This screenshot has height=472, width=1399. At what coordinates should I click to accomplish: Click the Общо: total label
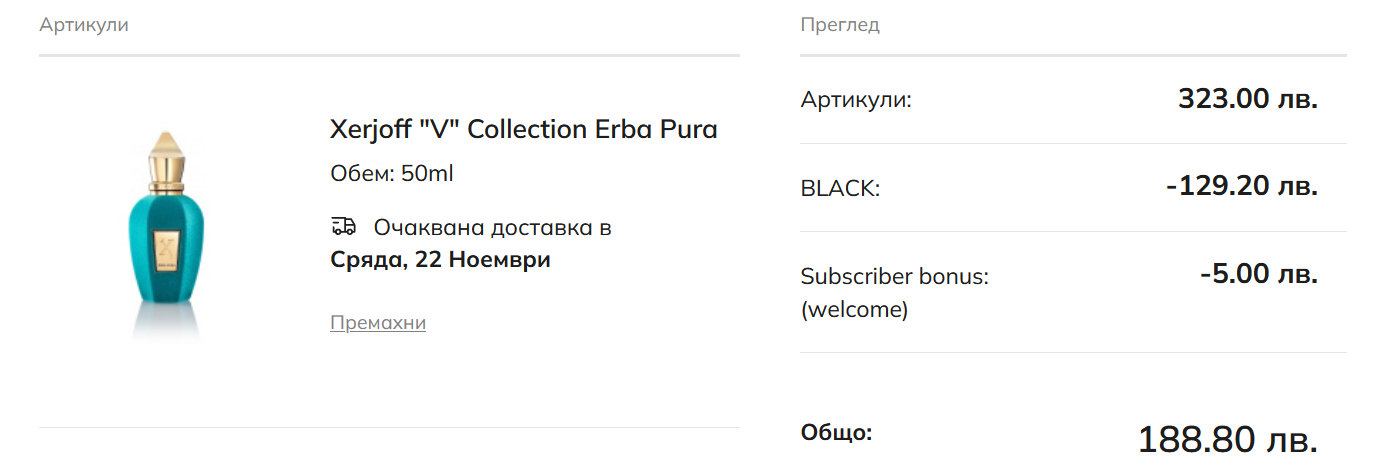pyautogui.click(x=836, y=433)
